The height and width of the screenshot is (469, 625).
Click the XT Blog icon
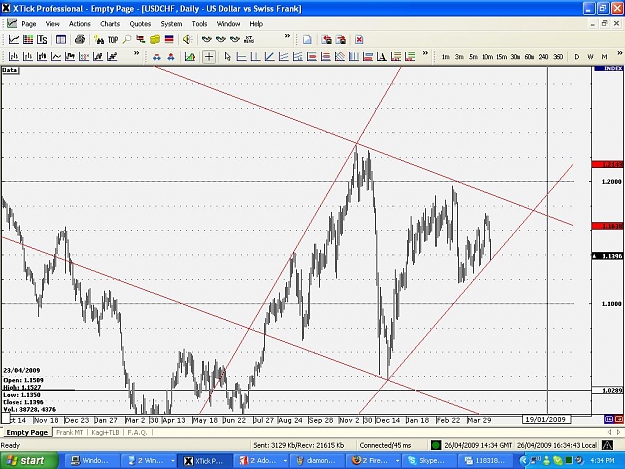point(249,39)
